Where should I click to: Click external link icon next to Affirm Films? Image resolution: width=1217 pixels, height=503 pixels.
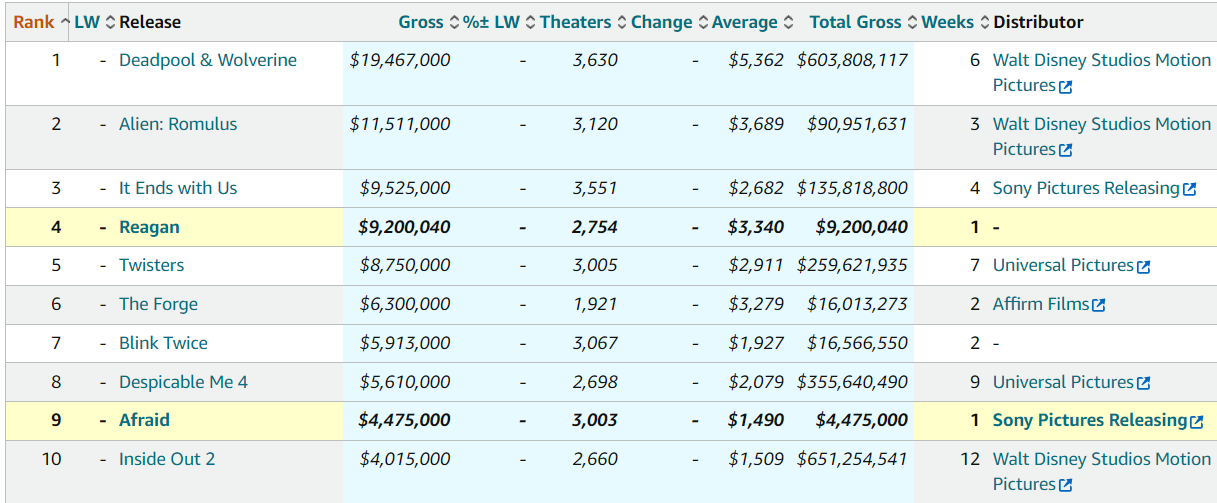(1099, 305)
